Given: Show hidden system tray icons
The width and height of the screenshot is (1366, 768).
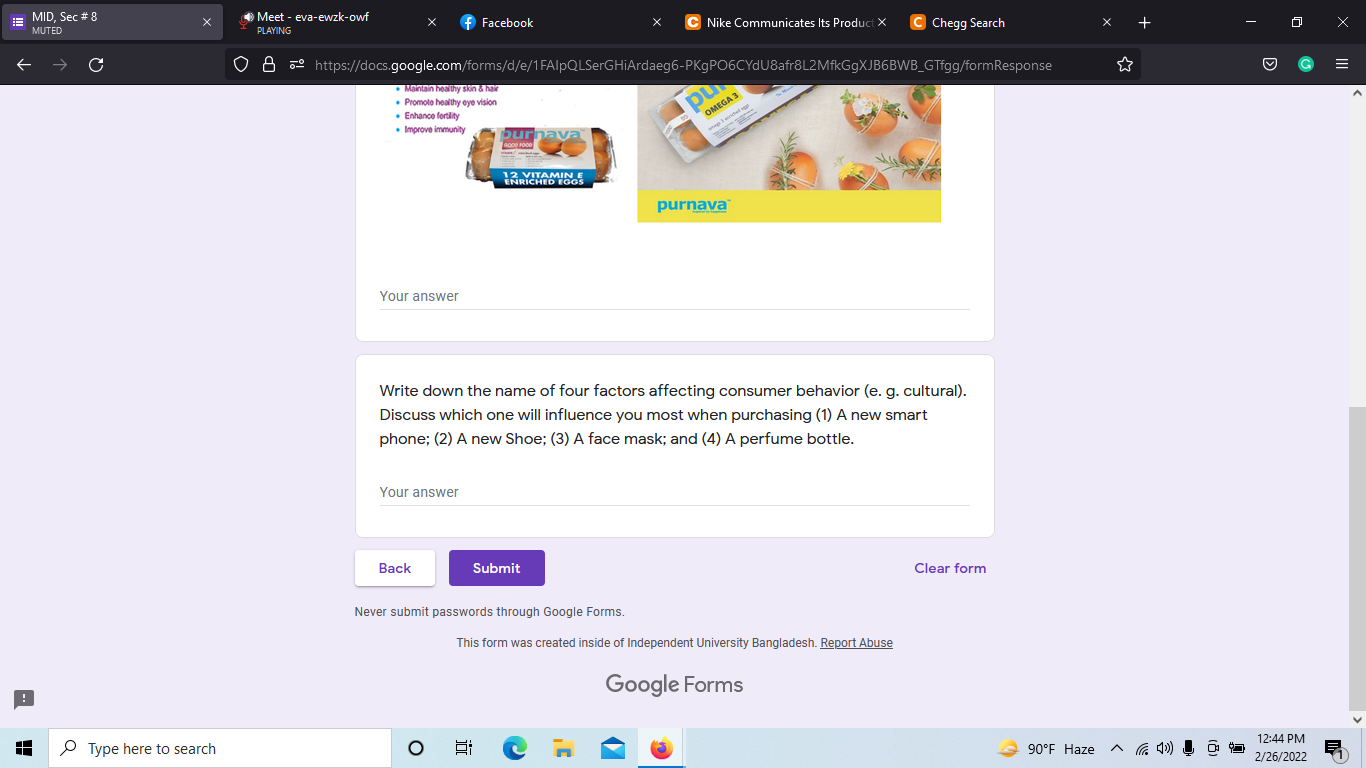Looking at the screenshot, I should click(1117, 748).
